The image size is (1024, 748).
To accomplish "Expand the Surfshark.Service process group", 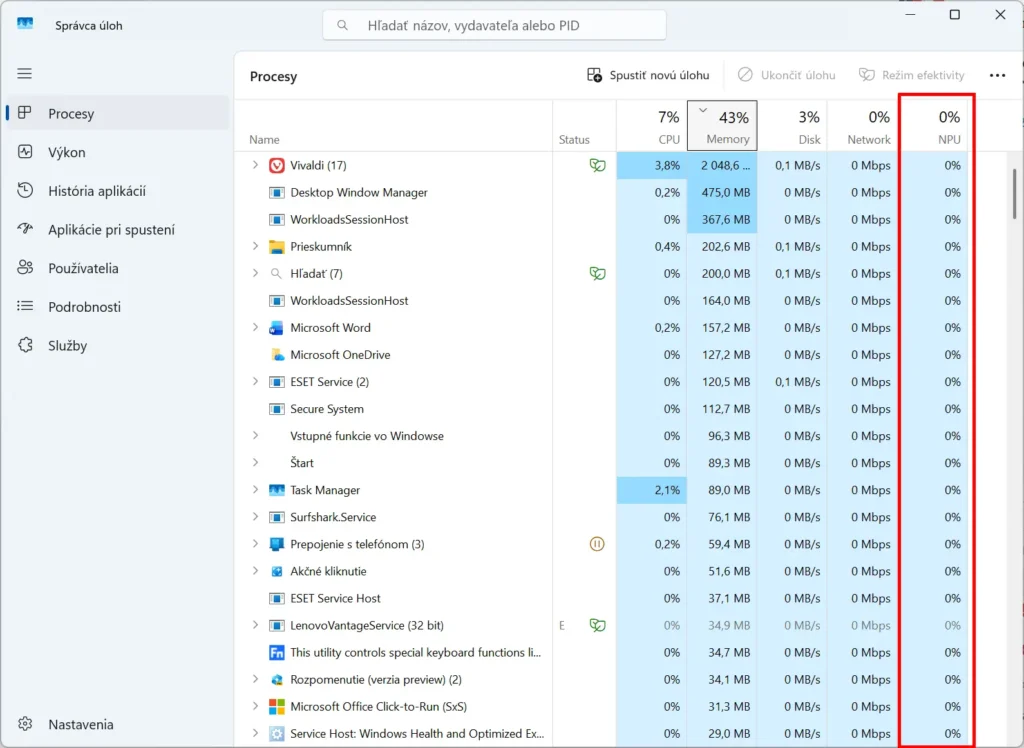I will click(x=255, y=517).
